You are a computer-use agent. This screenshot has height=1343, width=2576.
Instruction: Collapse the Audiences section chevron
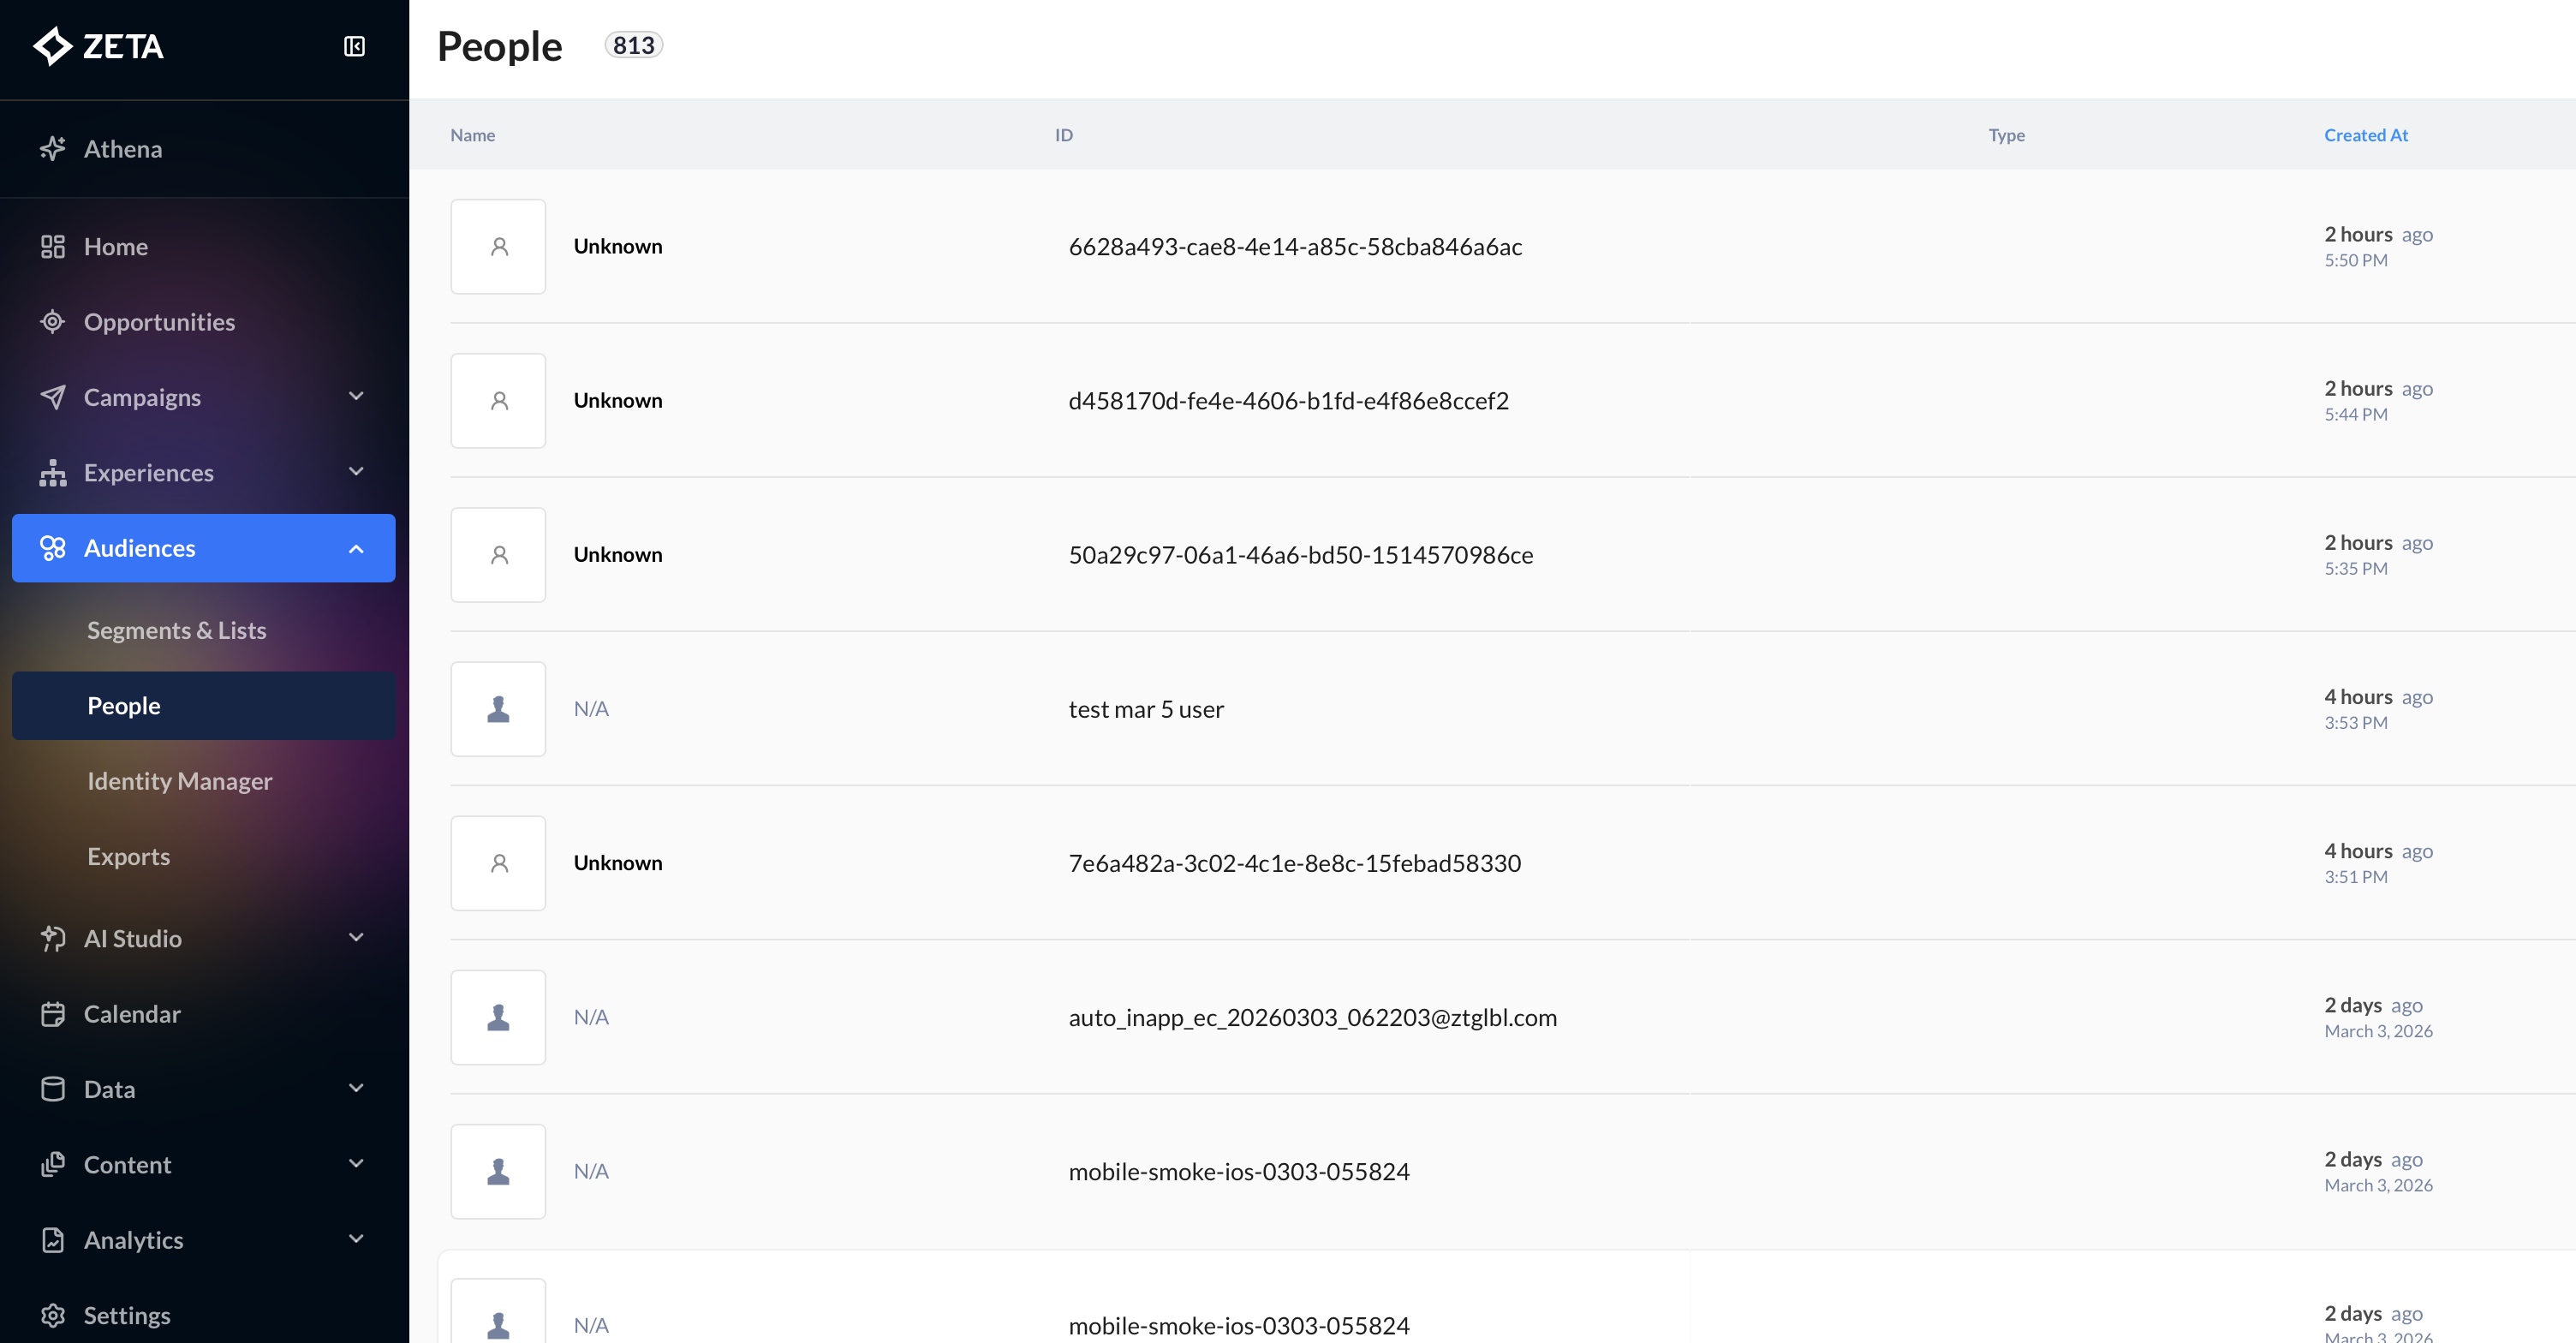pyautogui.click(x=356, y=548)
